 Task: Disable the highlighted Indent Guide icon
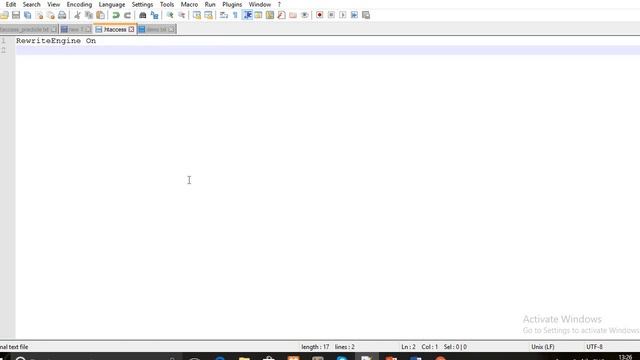click(247, 15)
